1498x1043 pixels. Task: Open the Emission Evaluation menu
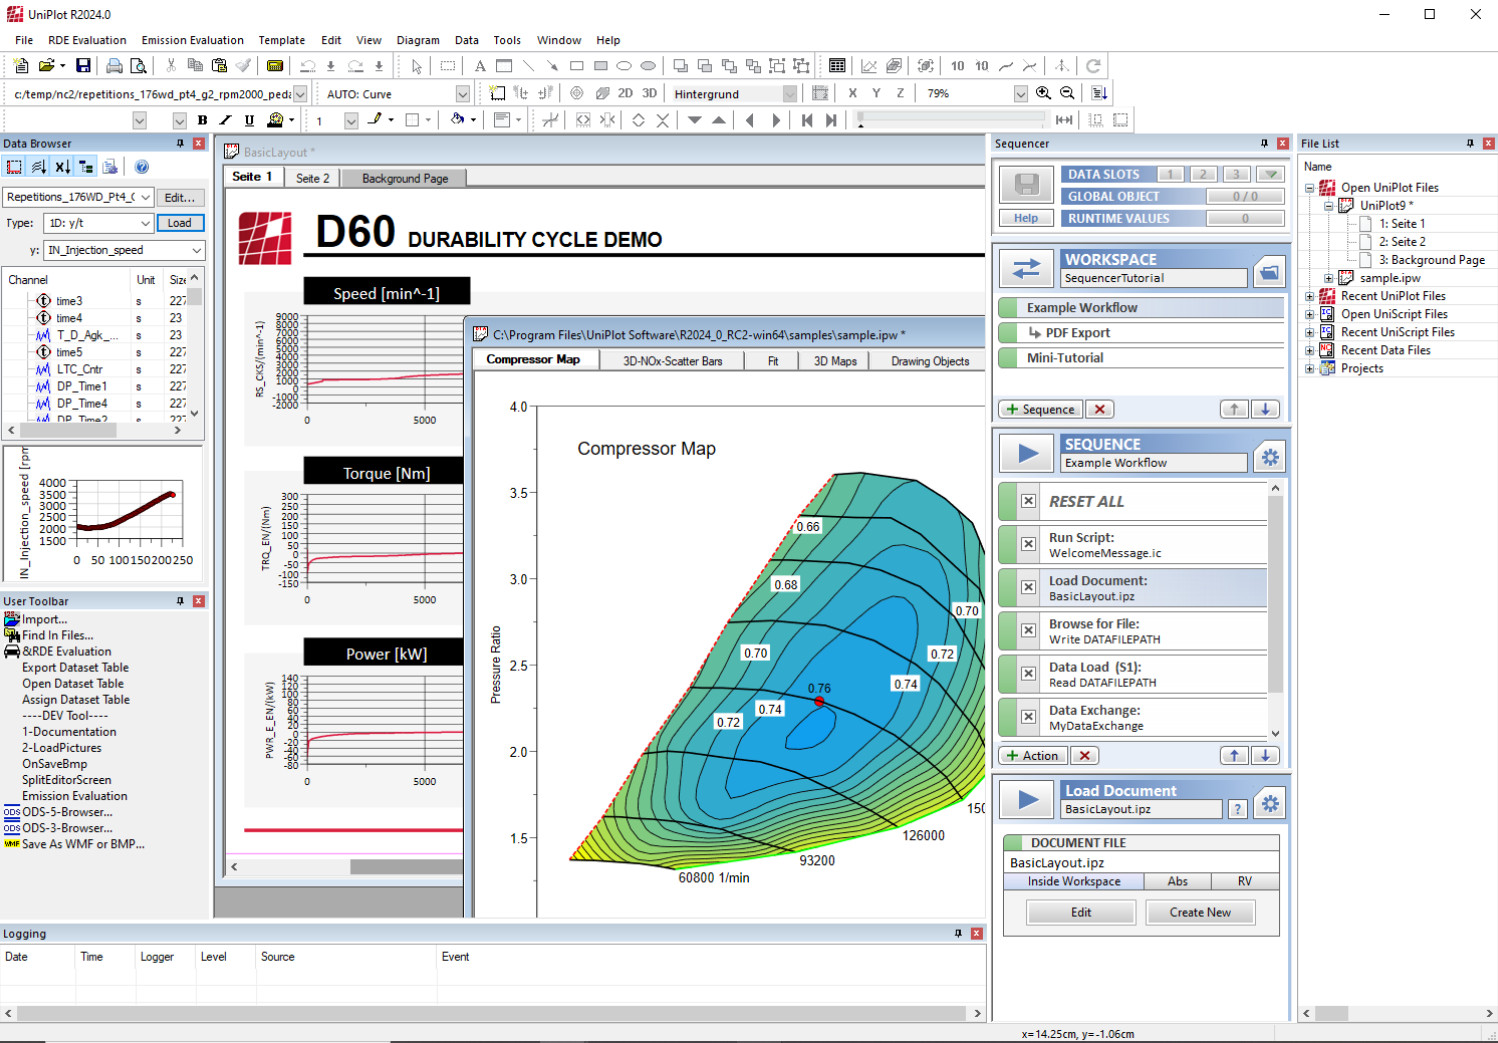click(x=192, y=40)
